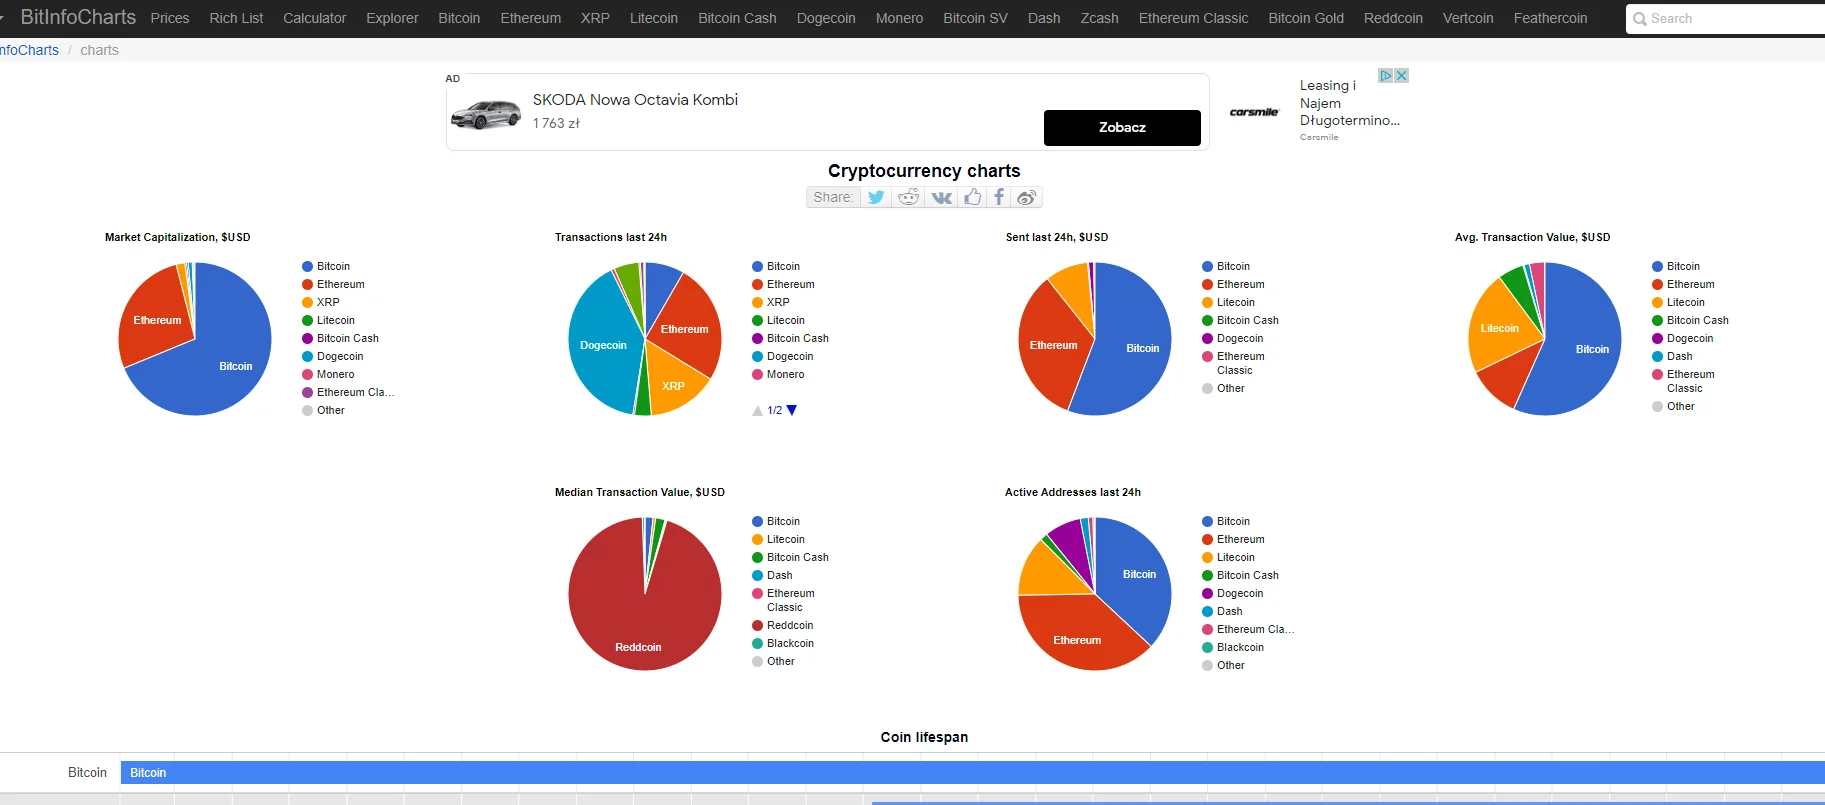Click Monero legend swatch in Transactions chart
Screen dimensions: 1825x805
758,375
